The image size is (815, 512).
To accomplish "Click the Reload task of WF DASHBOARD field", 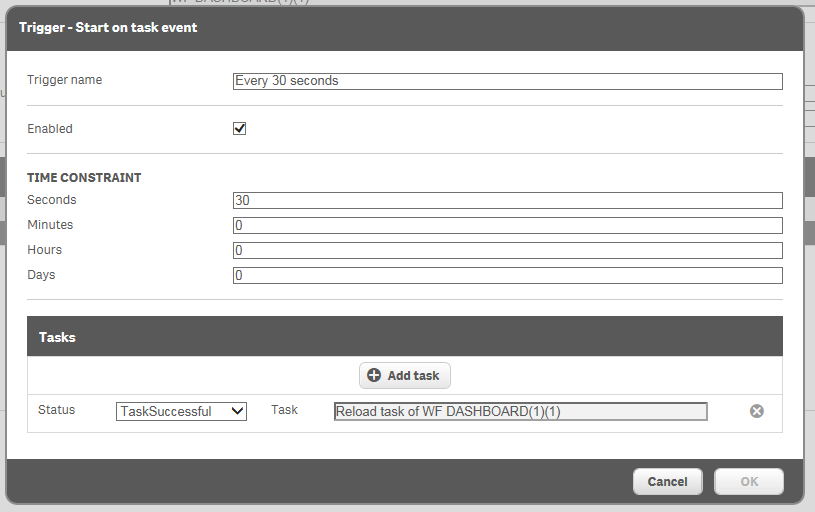I will pyautogui.click(x=520, y=411).
